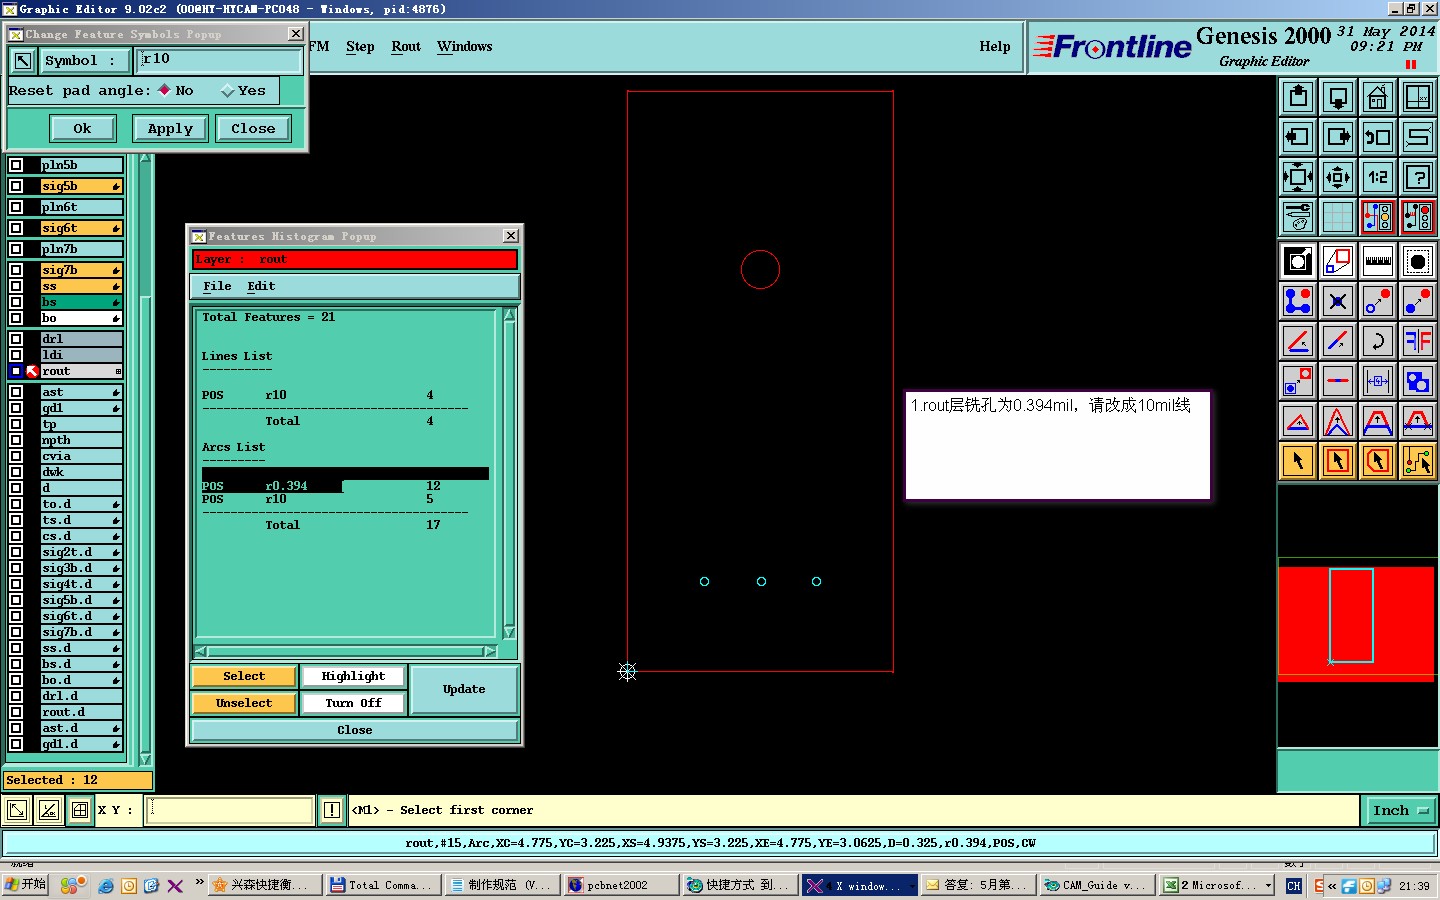Select the ruler measure tool icon
Viewport: 1440px width, 900px height.
(x=1378, y=261)
